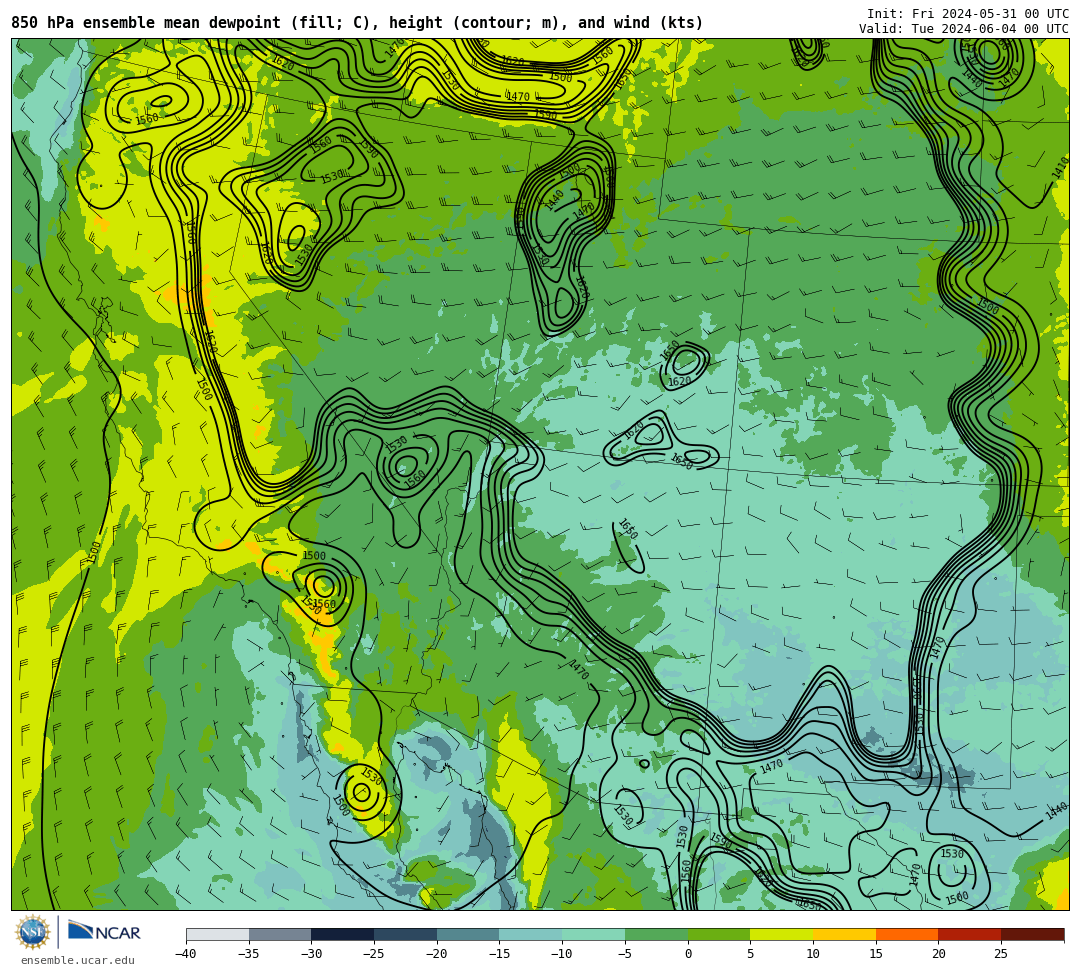Image resolution: width=1080 pixels, height=973 pixels.
Task: Click the '10' colorbar tick label
Action: tap(813, 954)
